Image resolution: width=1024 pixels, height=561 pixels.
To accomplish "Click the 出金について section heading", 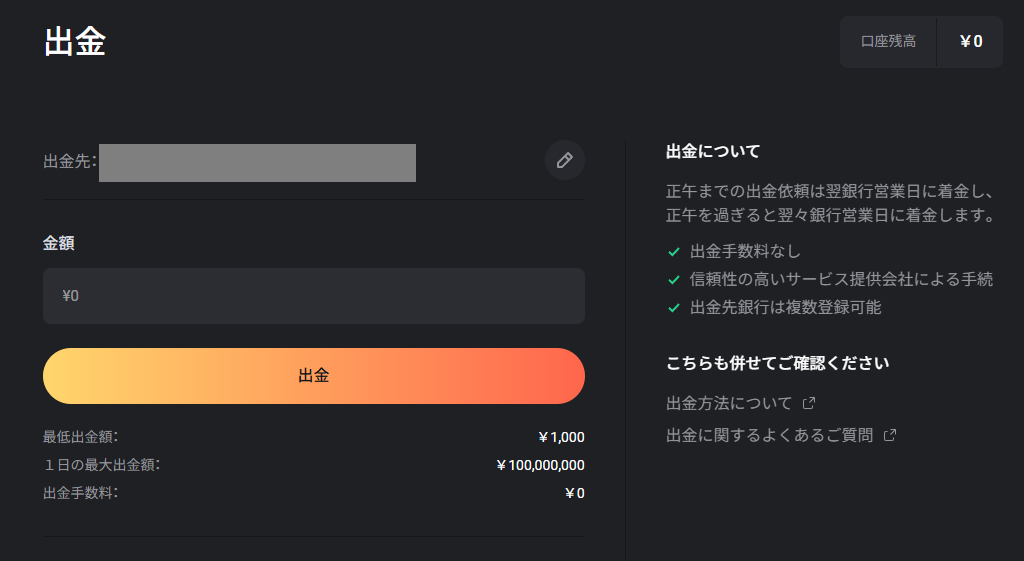I will tap(713, 152).
